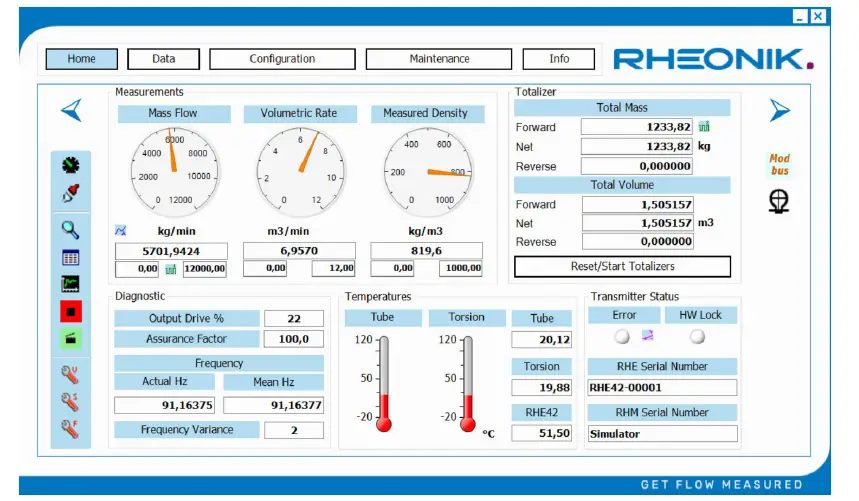Click the Assurance Factor value 100,0
Image resolution: width=859 pixels, height=501 pixels.
[294, 339]
